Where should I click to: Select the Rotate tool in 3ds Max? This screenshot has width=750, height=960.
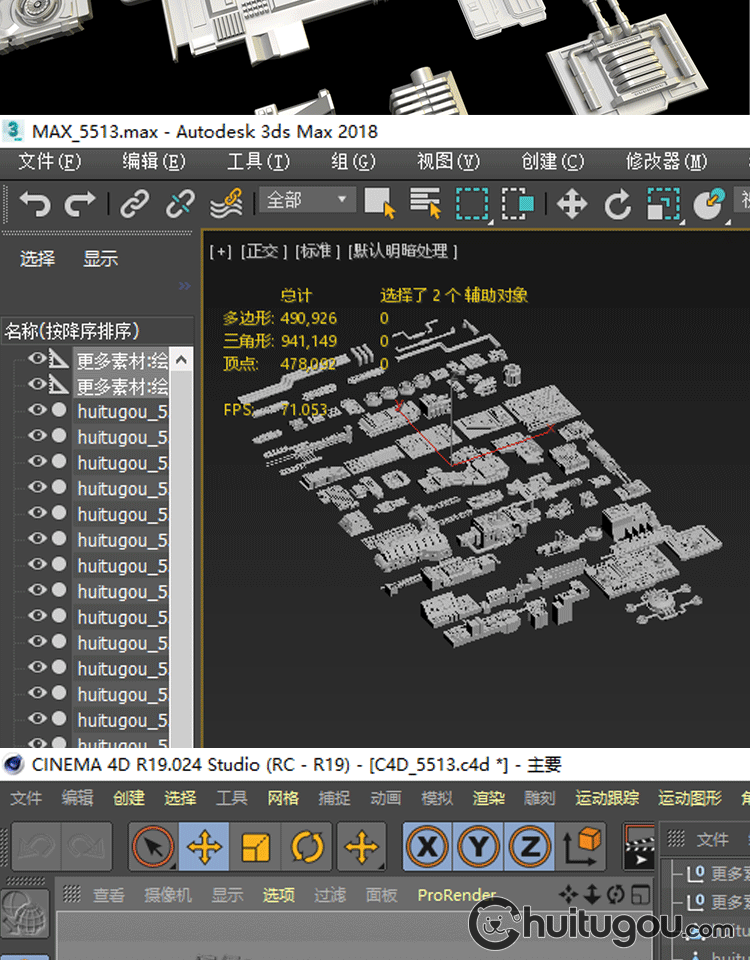tap(618, 204)
